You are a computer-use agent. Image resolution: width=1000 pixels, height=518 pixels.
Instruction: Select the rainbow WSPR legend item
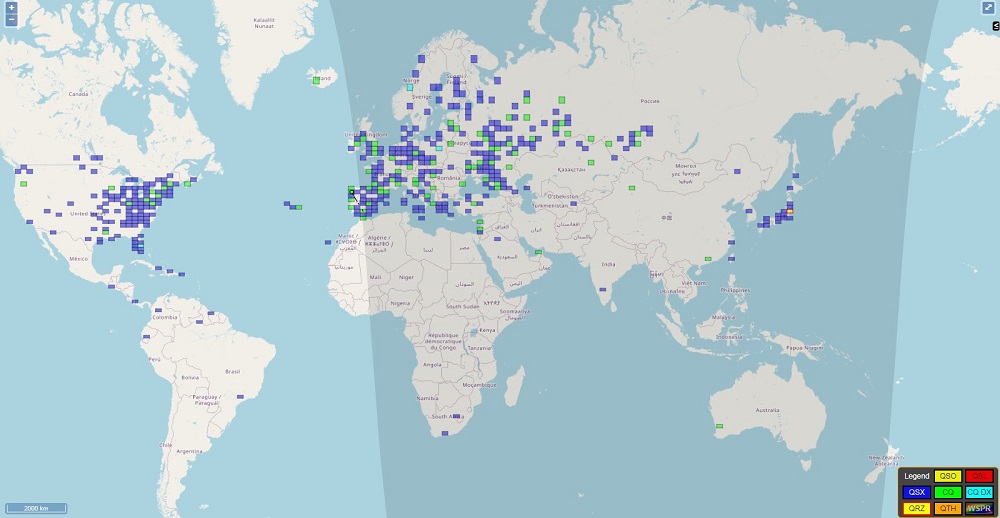tap(979, 508)
